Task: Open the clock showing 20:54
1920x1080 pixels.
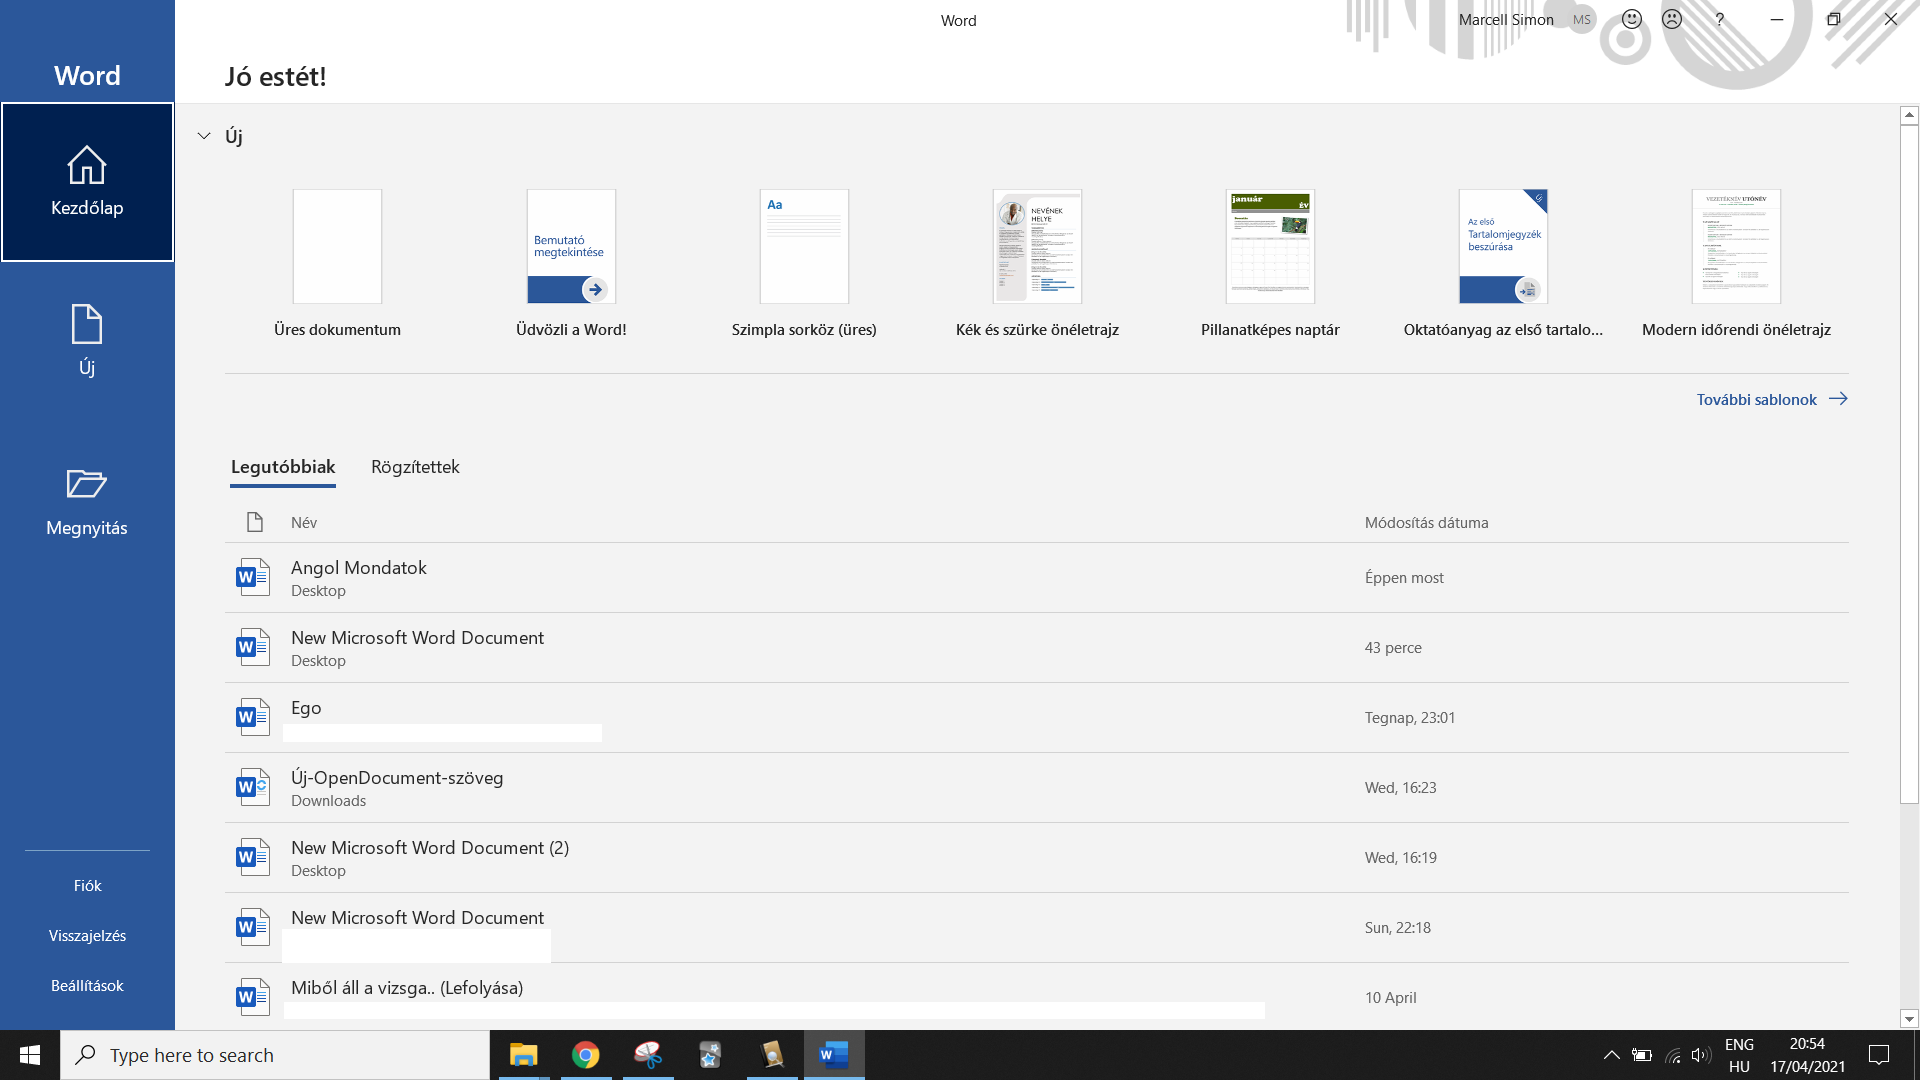Action: tap(1807, 1055)
